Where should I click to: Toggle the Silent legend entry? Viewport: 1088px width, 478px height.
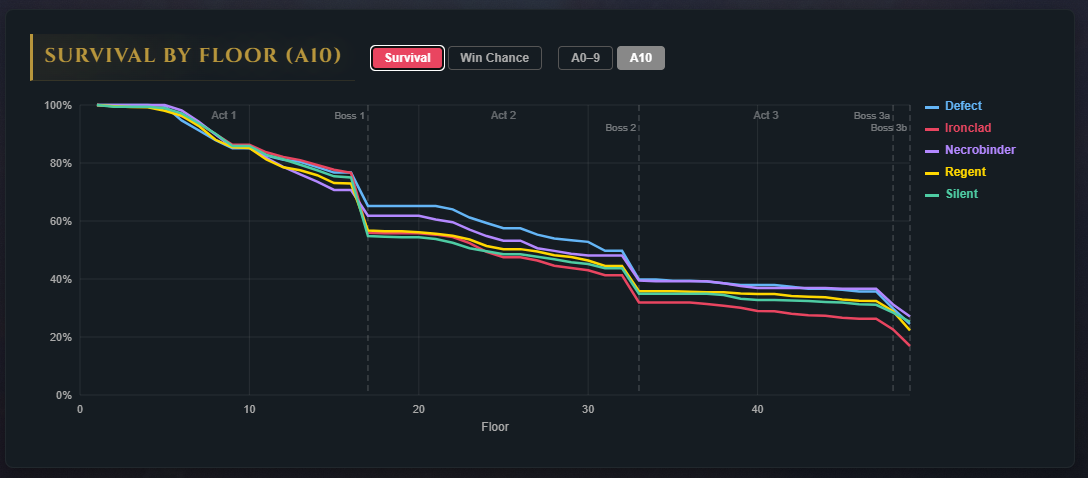click(952, 194)
